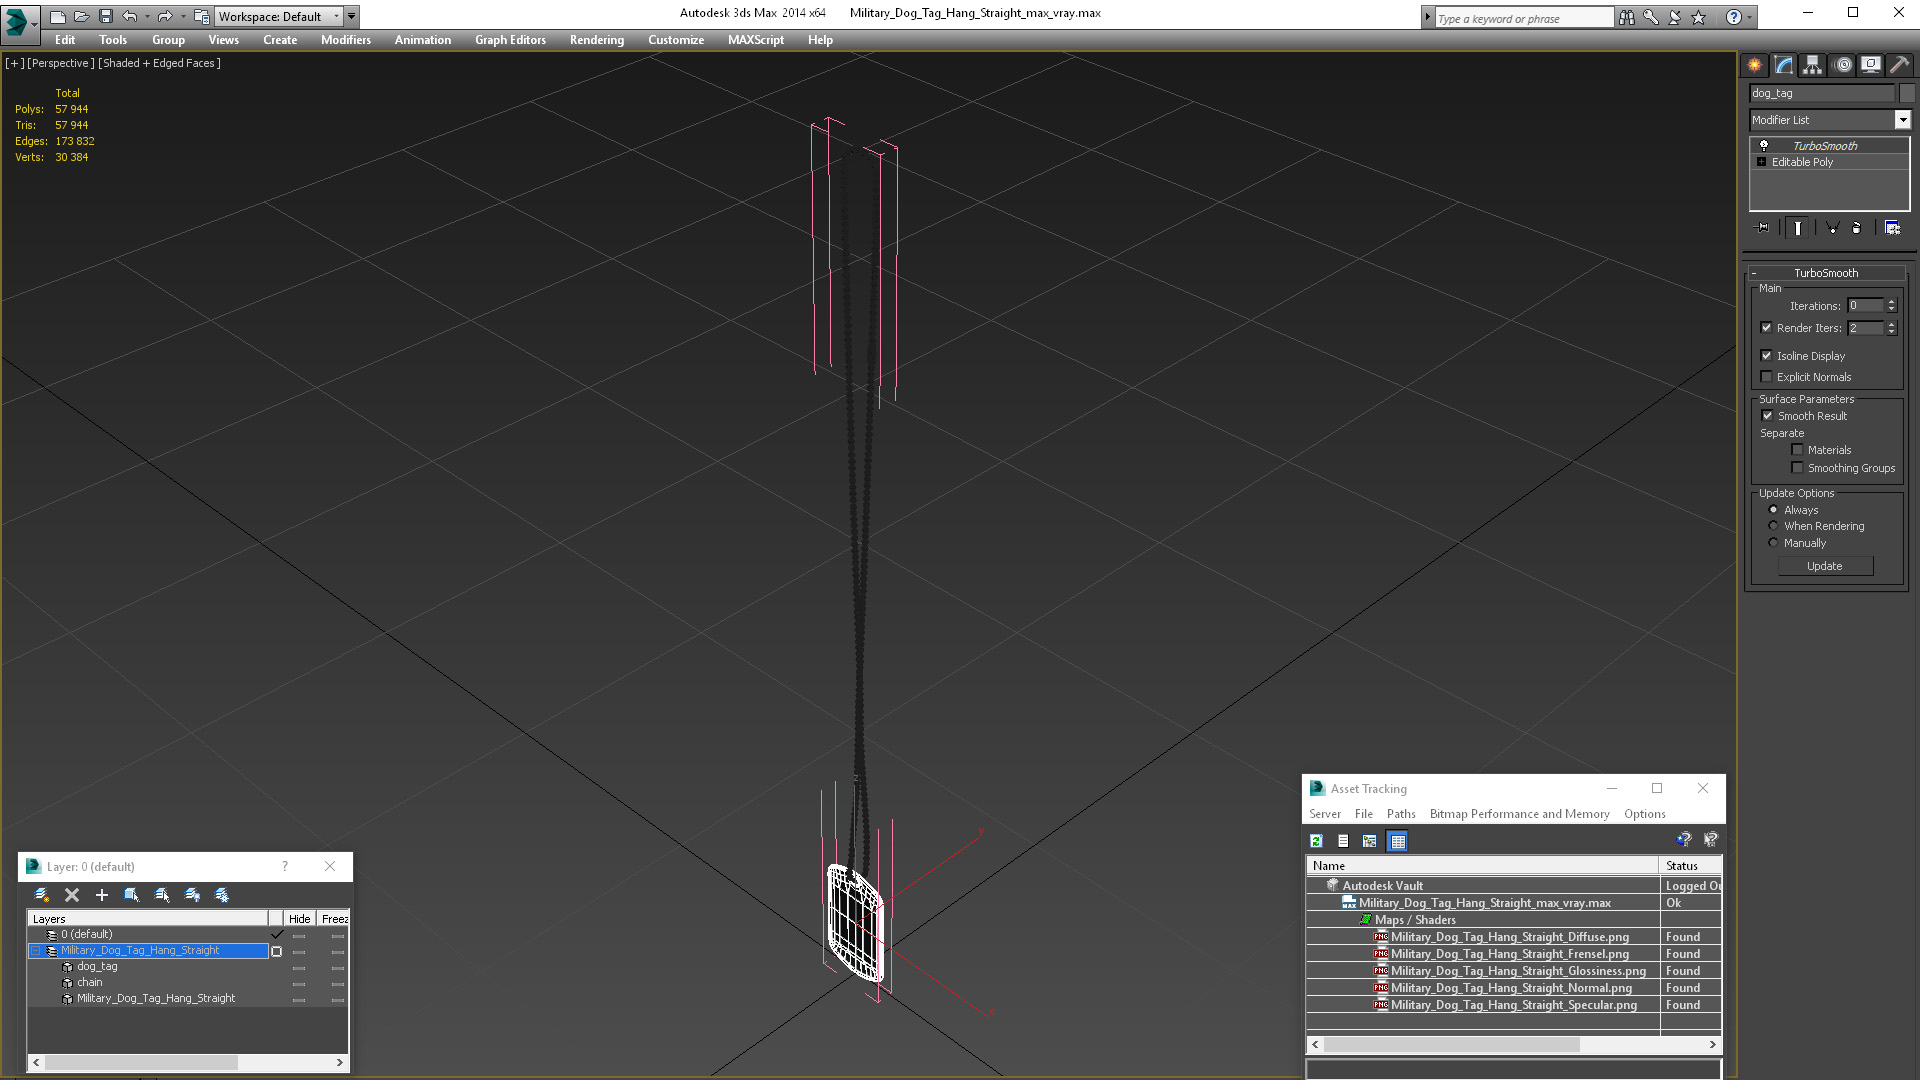This screenshot has height=1080, width=1920.
Task: Switch to the Motion panel tab
Action: pyautogui.click(x=1842, y=65)
